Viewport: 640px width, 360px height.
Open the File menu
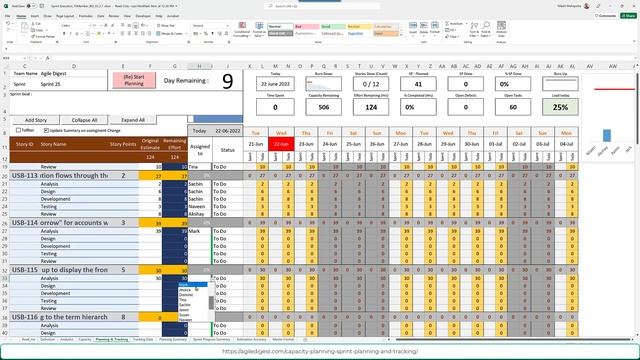click(x=8, y=16)
